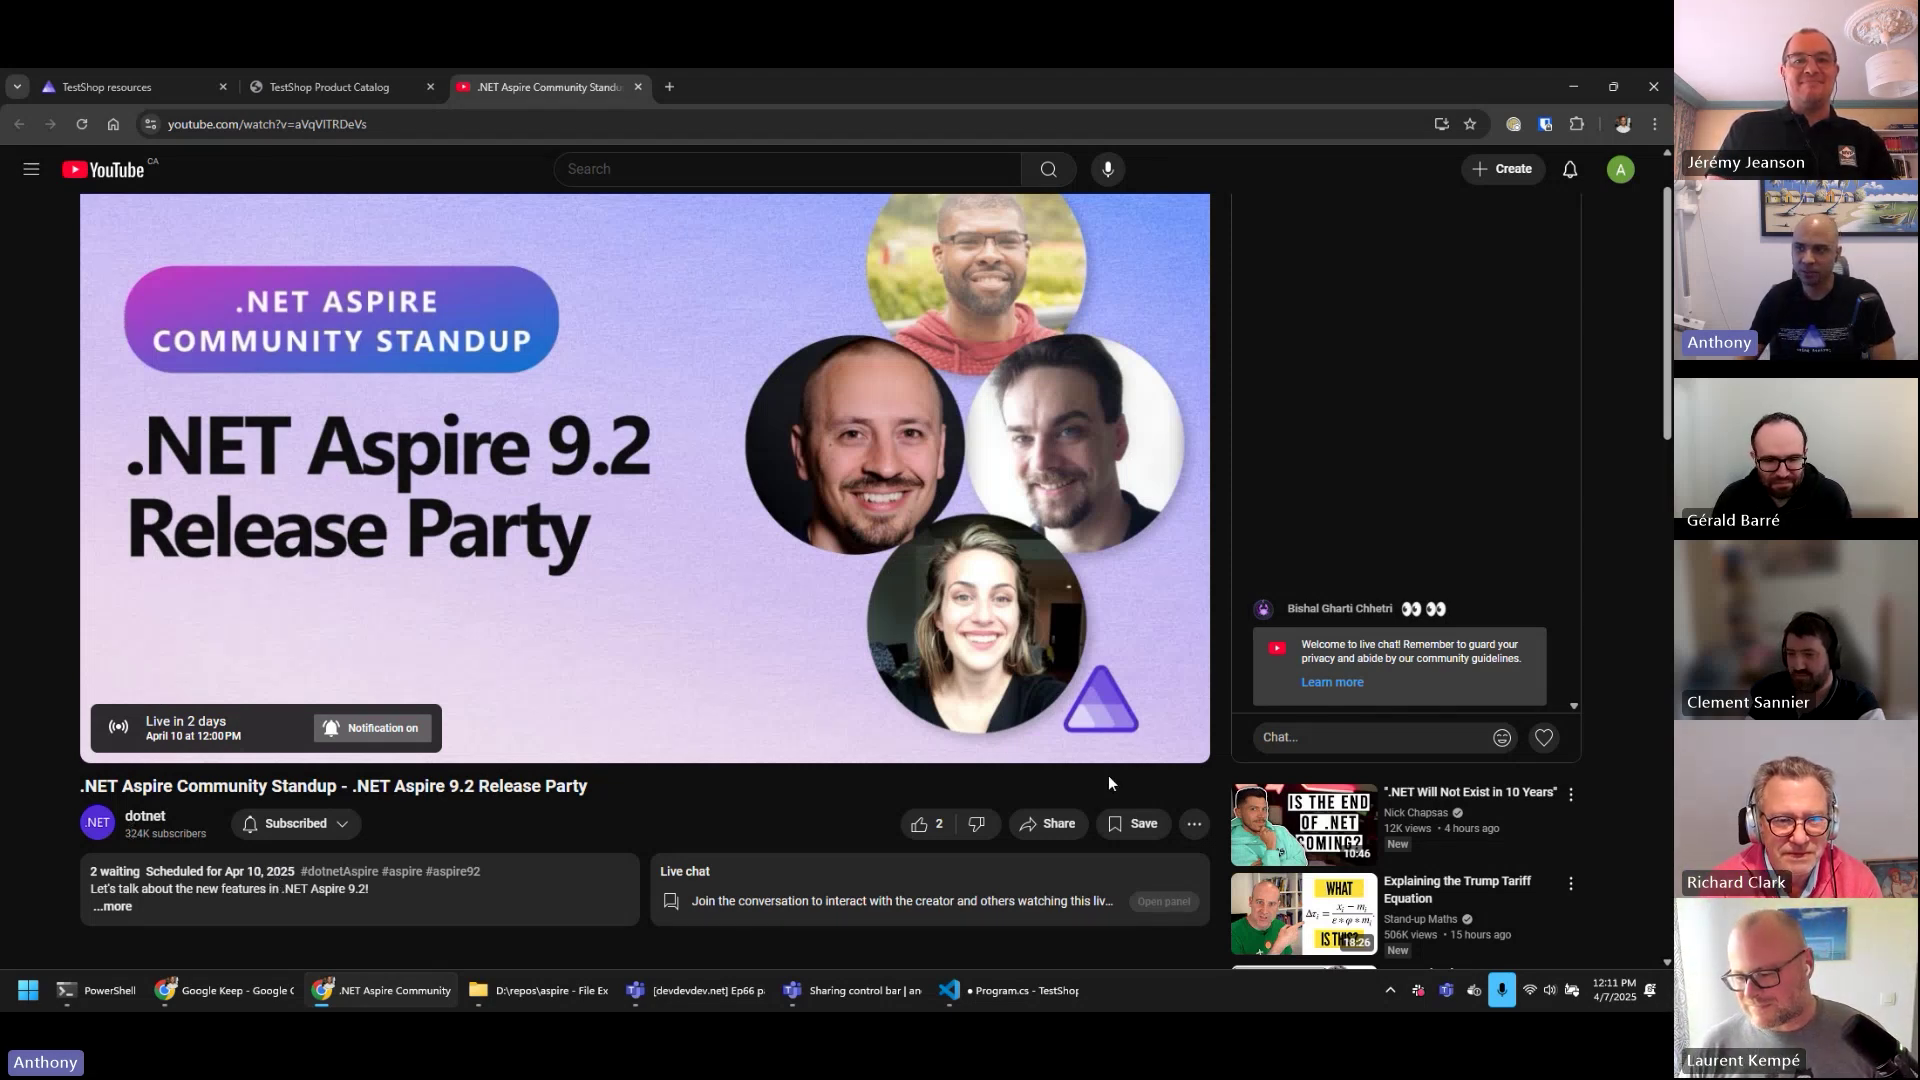This screenshot has width=1920, height=1080.
Task: Open PowerShell from the taskbar
Action: [x=96, y=990]
